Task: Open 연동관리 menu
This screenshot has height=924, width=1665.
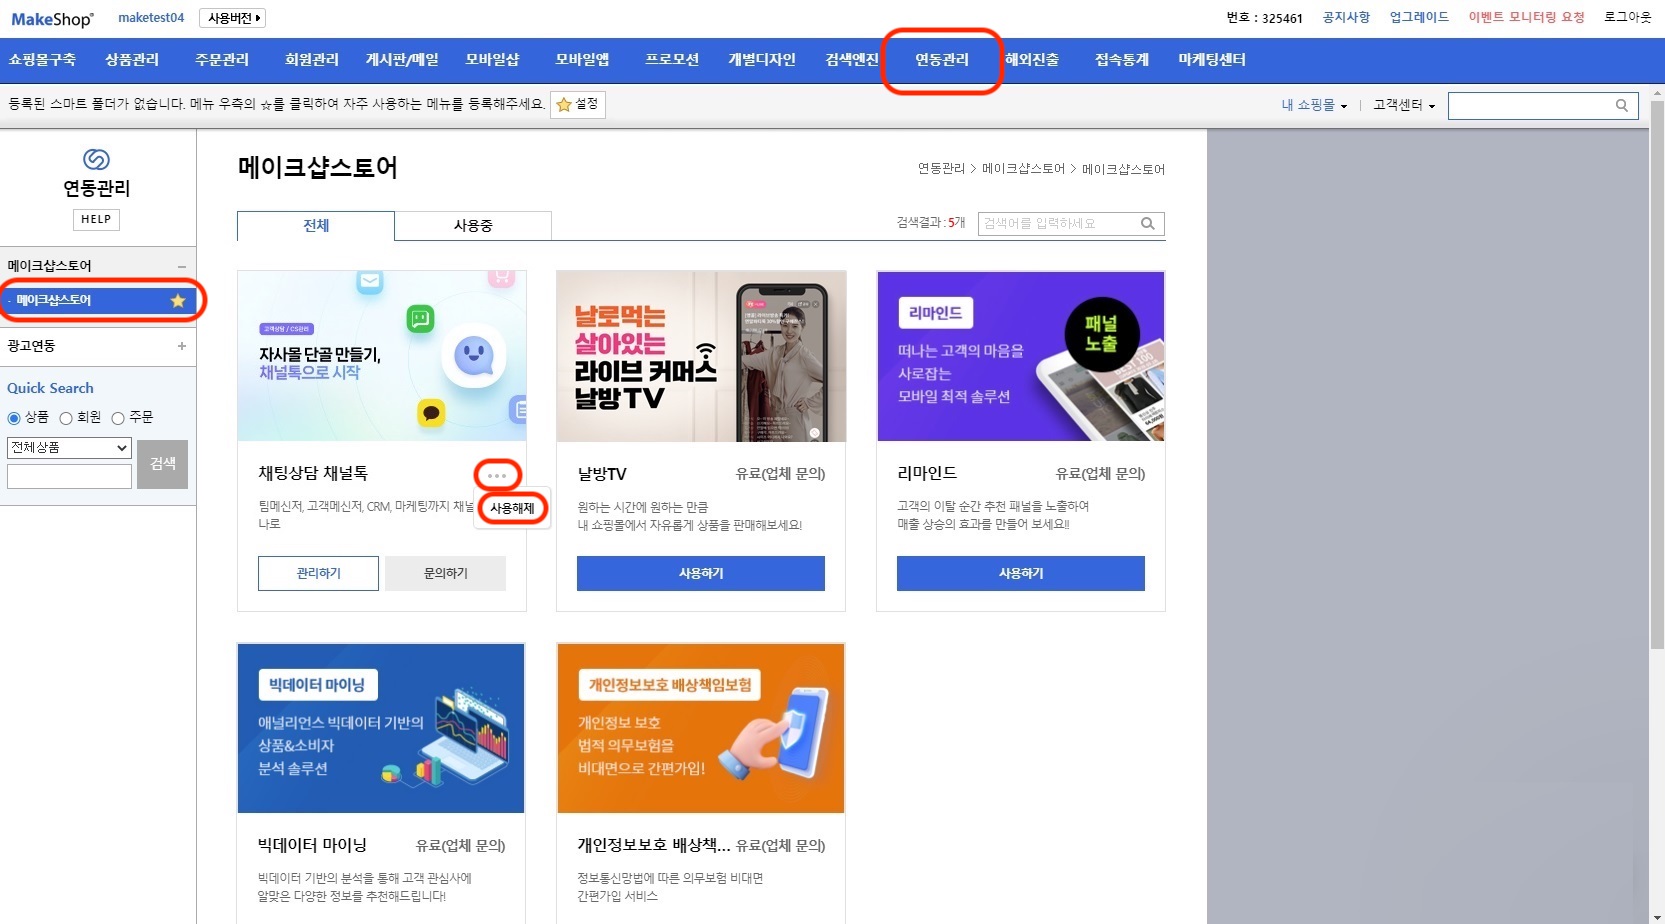Action: point(942,60)
